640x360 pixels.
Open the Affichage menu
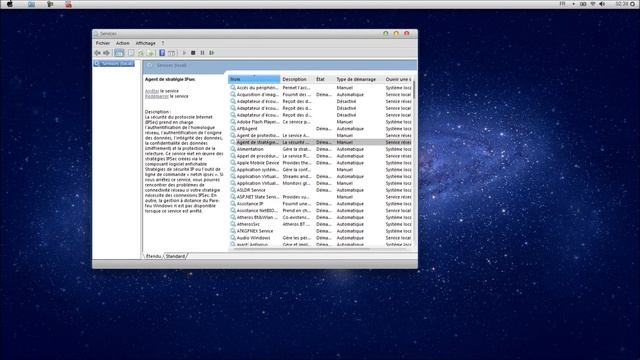point(145,43)
